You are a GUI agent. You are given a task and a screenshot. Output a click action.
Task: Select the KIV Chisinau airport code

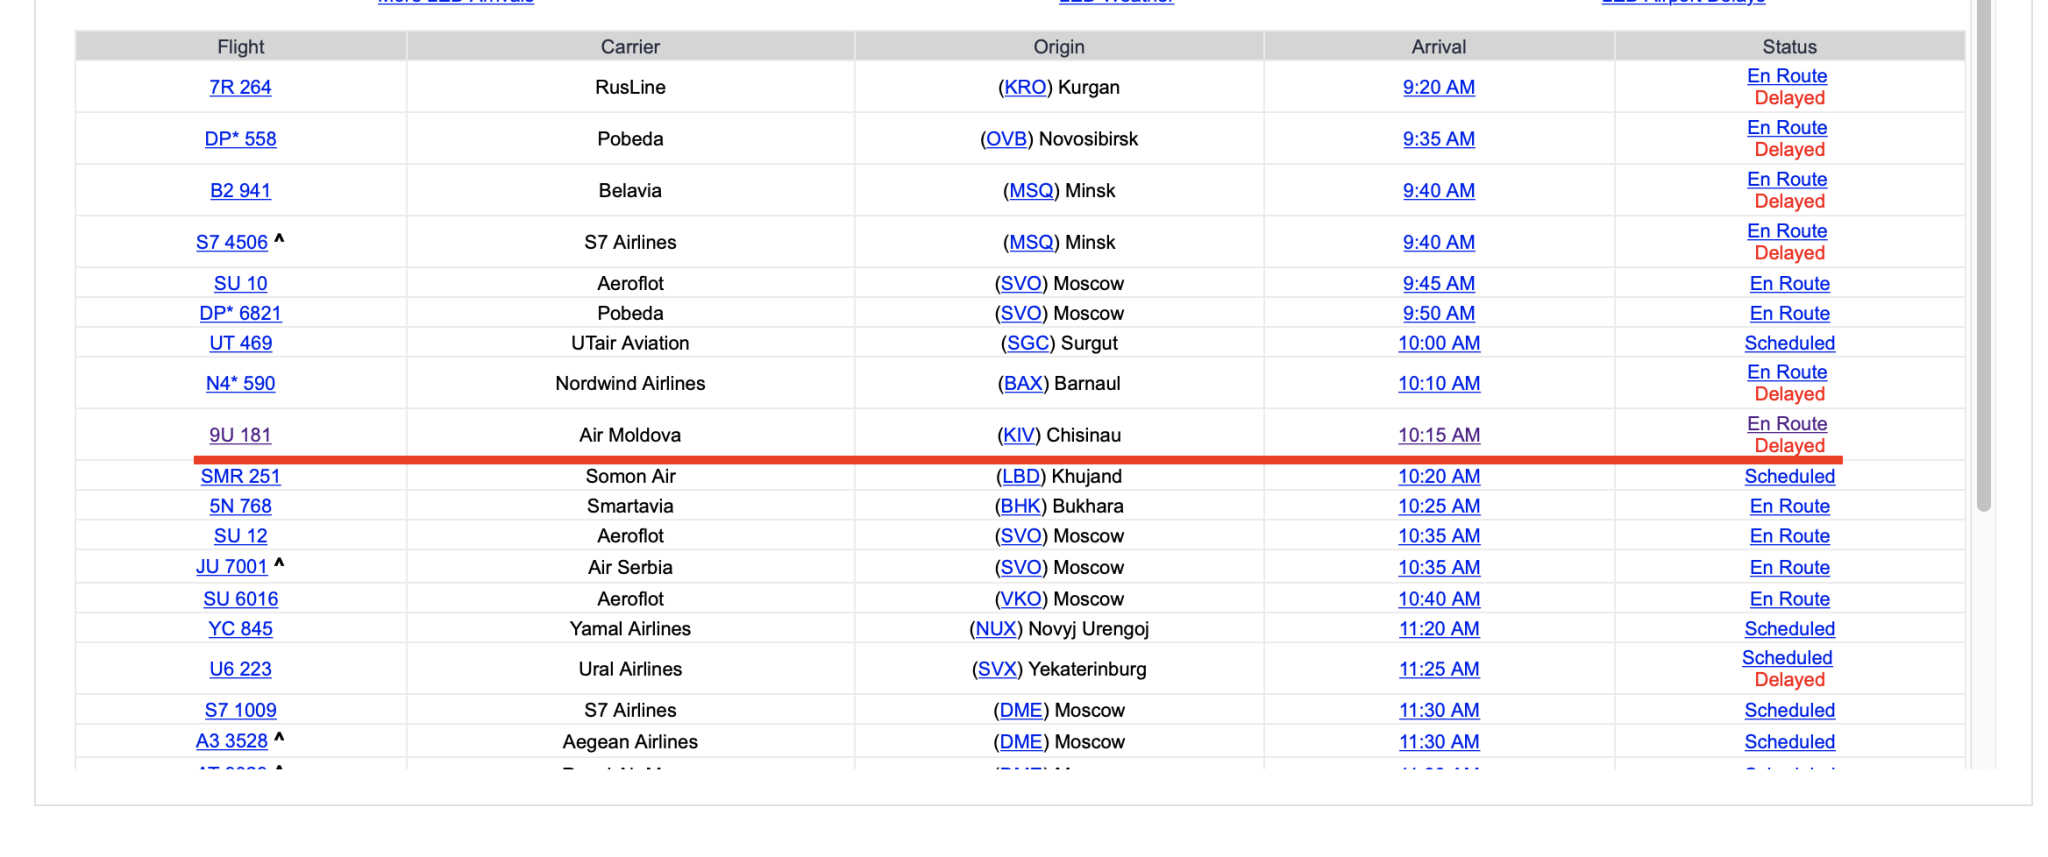(x=1019, y=435)
